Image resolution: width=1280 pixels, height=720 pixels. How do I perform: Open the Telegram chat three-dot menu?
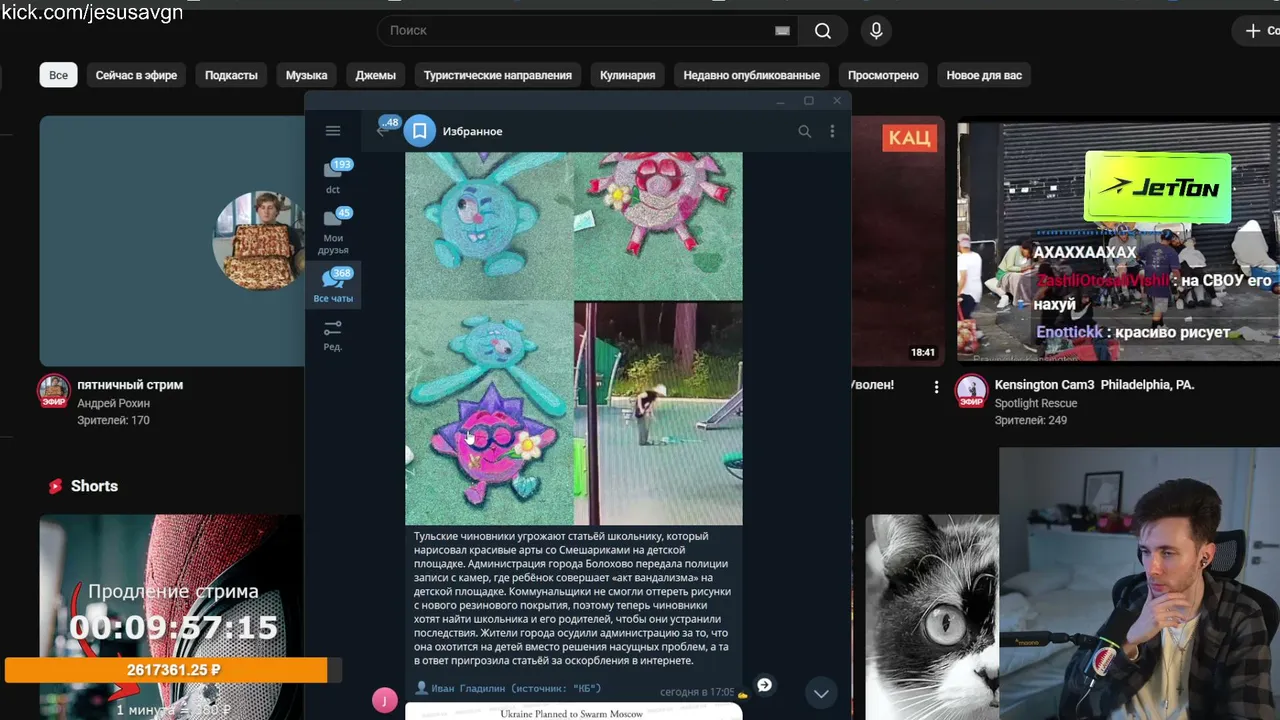[832, 131]
